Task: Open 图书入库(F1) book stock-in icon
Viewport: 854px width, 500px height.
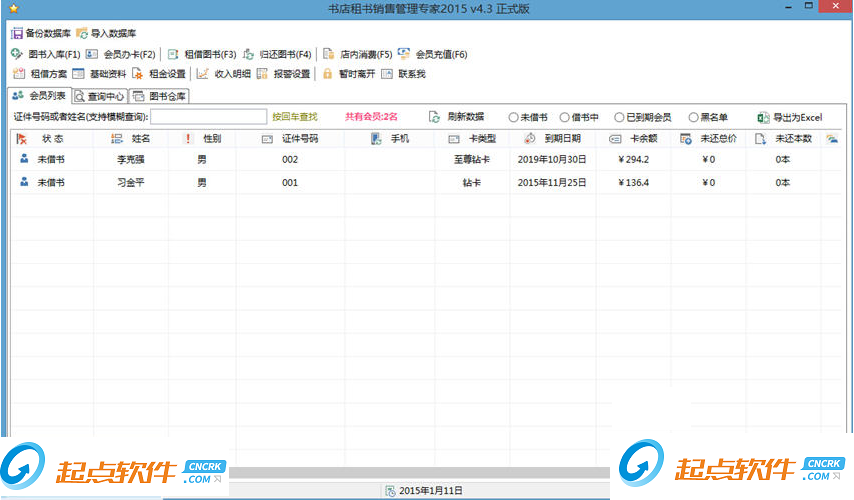Action: pos(16,54)
